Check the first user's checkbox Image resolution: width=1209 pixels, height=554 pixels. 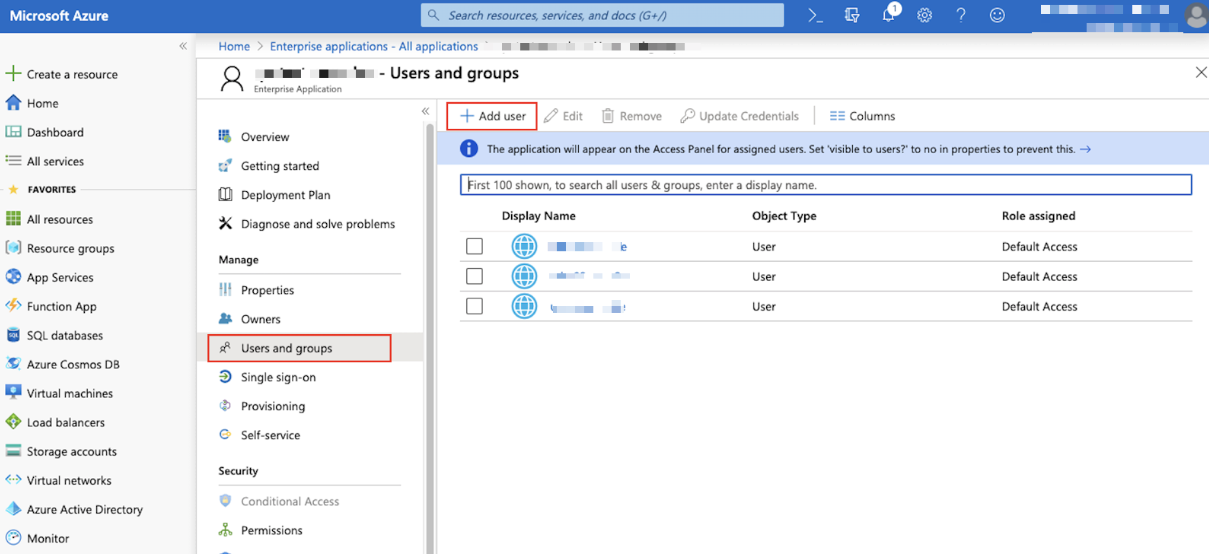point(474,246)
